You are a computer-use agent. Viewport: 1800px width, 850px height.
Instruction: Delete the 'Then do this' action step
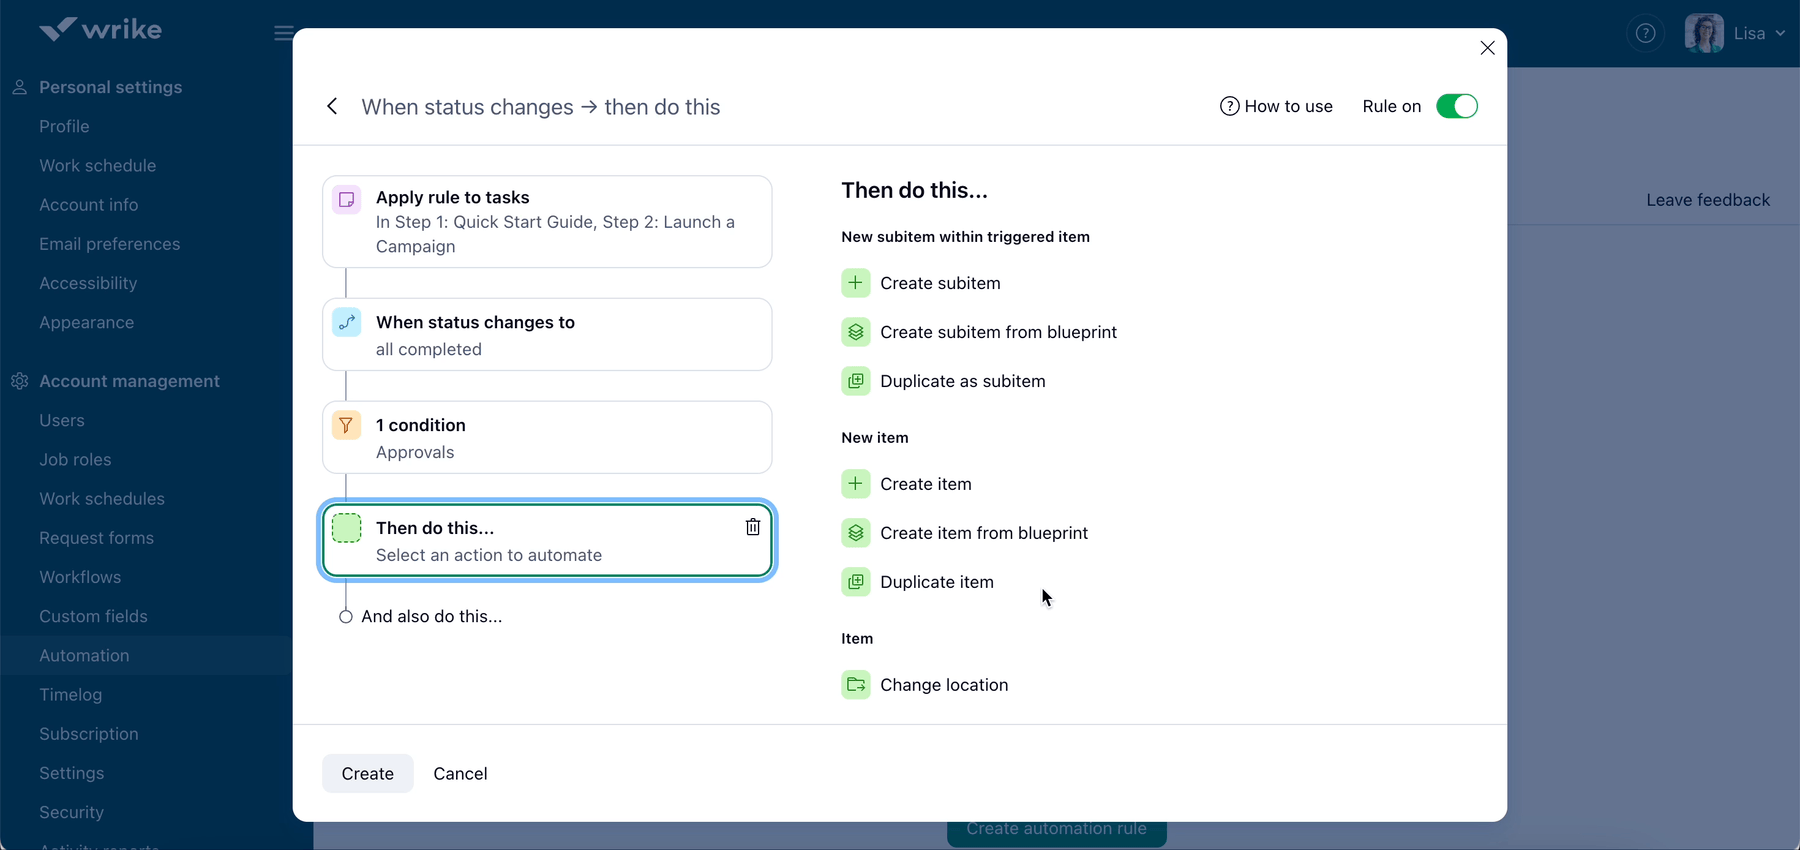click(753, 527)
